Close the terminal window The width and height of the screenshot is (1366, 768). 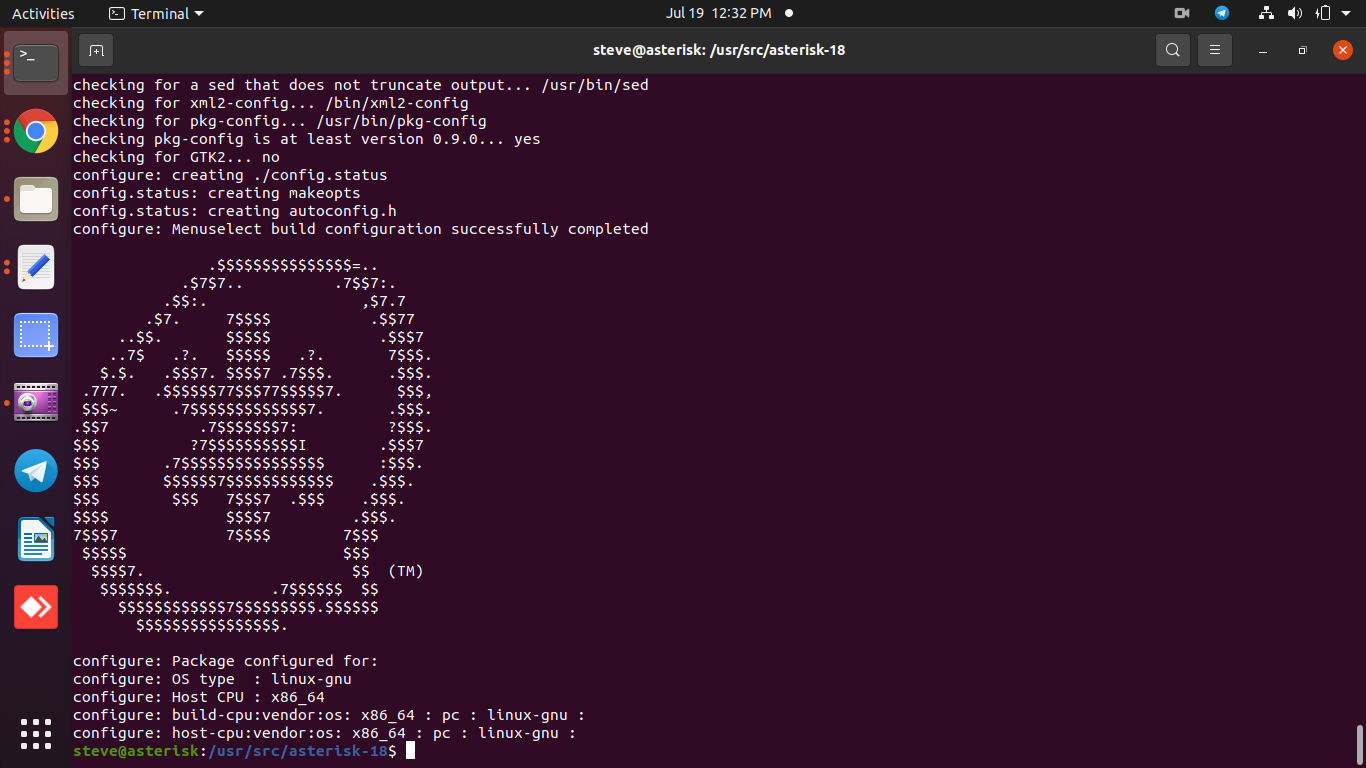pyautogui.click(x=1342, y=50)
